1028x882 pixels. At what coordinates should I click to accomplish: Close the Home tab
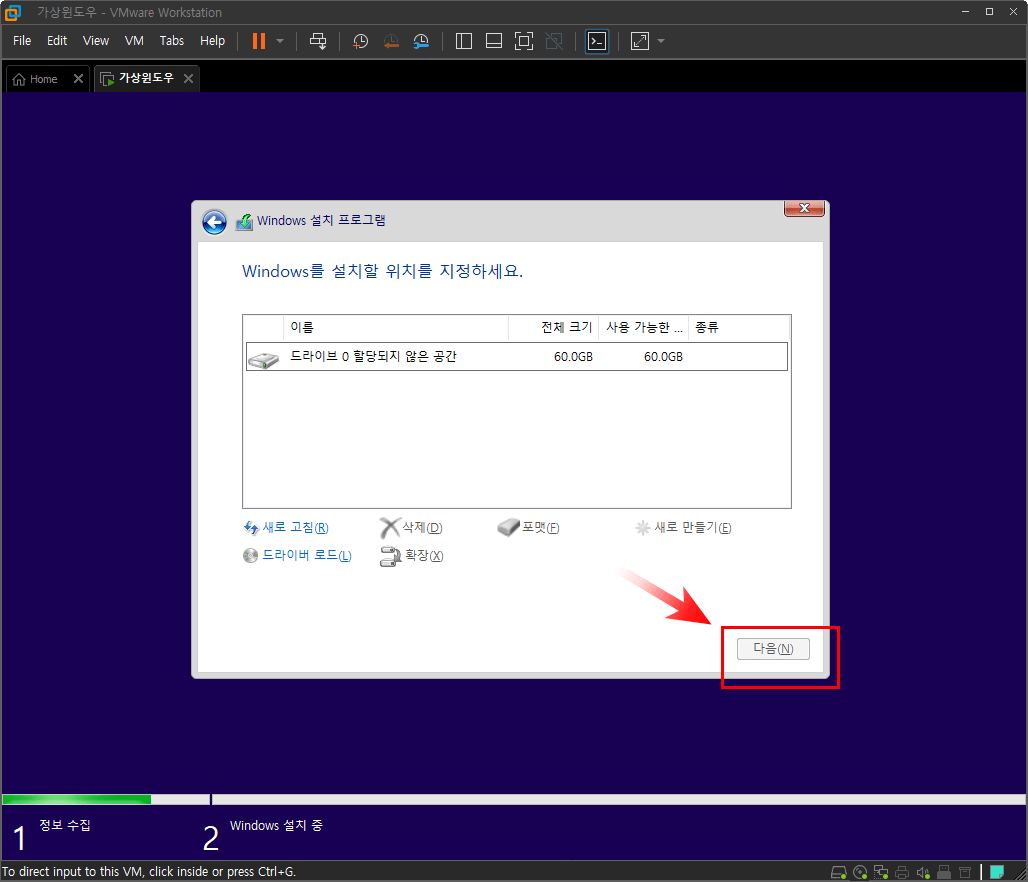point(78,79)
